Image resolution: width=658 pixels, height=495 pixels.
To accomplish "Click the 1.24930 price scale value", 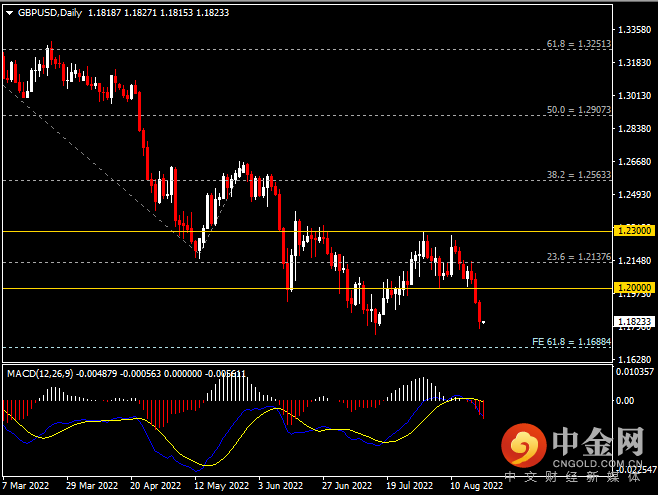I will tap(634, 195).
